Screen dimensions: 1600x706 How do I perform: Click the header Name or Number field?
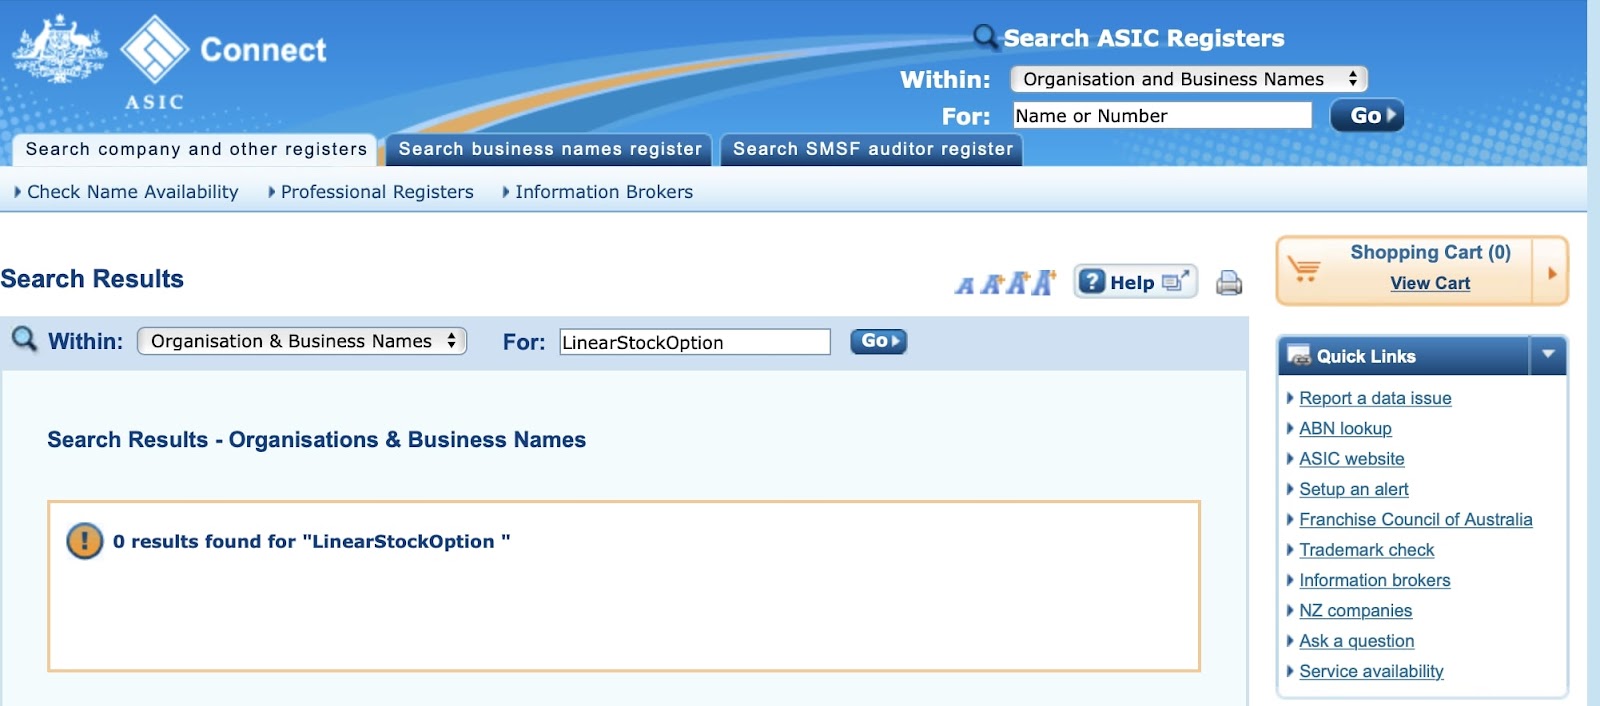tap(1162, 116)
